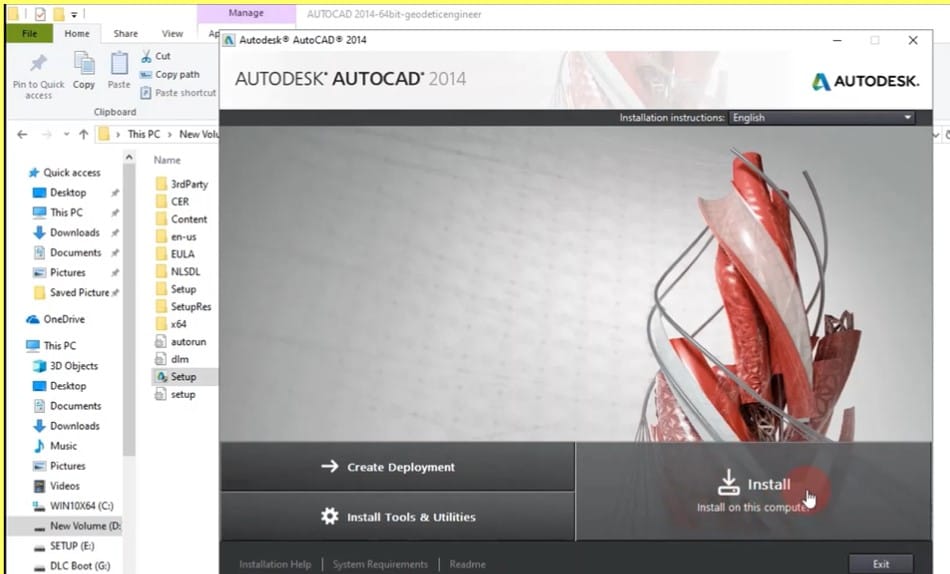Image resolution: width=950 pixels, height=574 pixels.
Task: Open Quick Access Toolbar customize arrow
Action: (74, 14)
